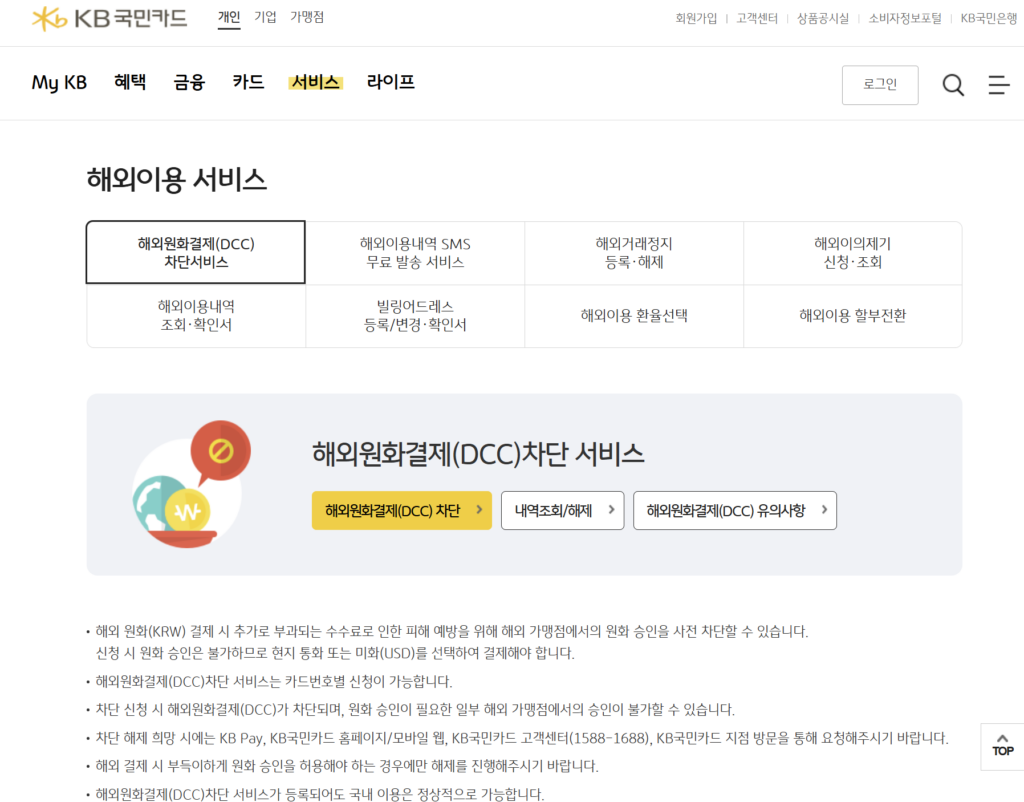
Task: Select 해외이의제기 신청·조회 tab
Action: [853, 253]
